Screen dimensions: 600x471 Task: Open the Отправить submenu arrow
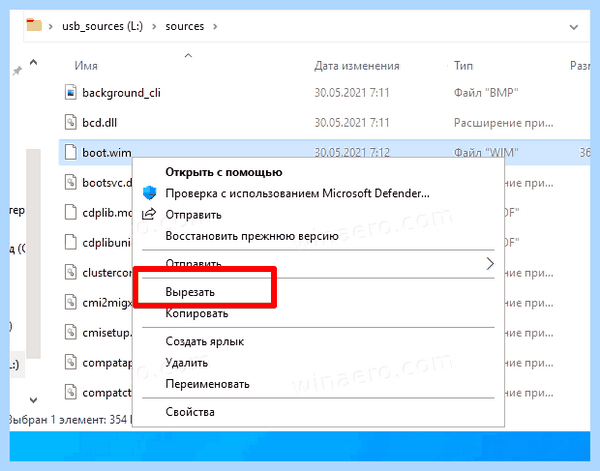coord(490,264)
